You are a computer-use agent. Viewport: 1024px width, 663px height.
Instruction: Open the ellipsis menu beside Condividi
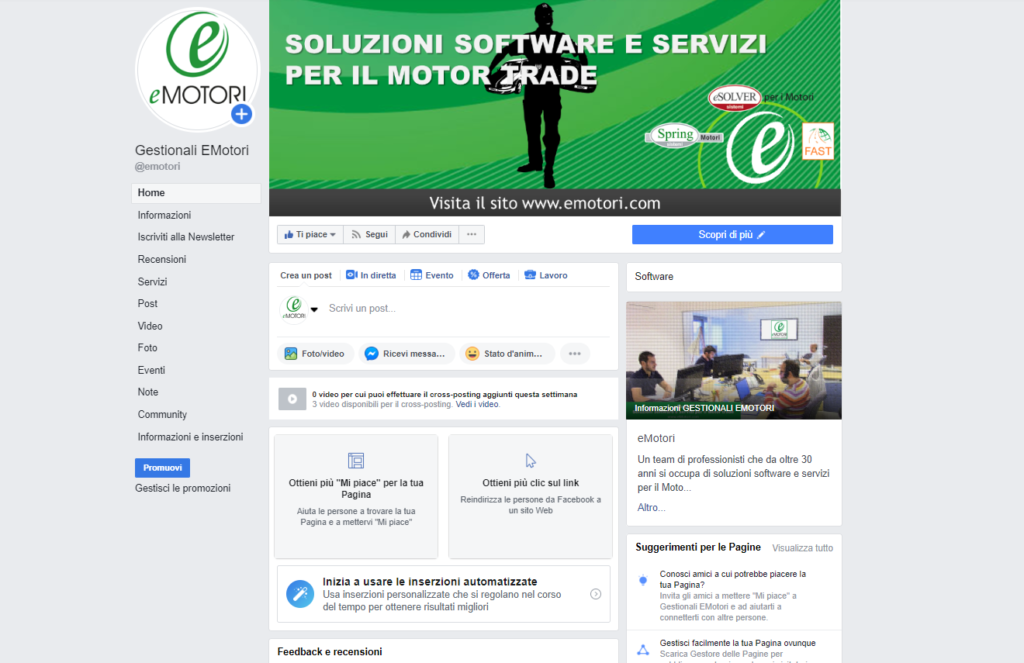(x=472, y=234)
